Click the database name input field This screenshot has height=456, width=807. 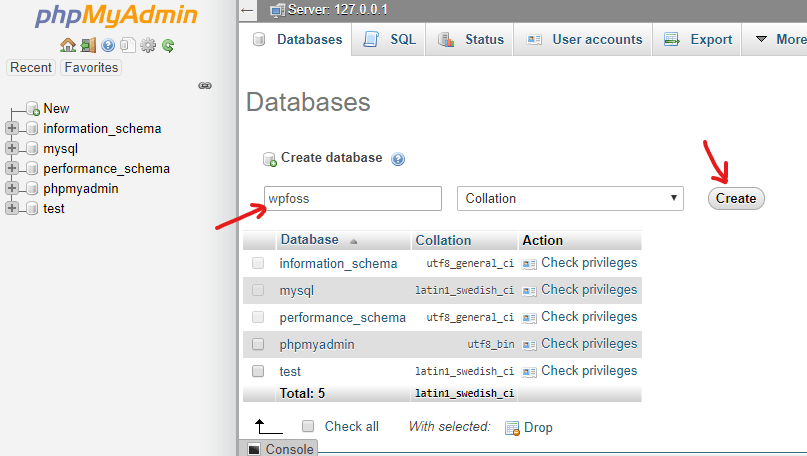point(353,199)
